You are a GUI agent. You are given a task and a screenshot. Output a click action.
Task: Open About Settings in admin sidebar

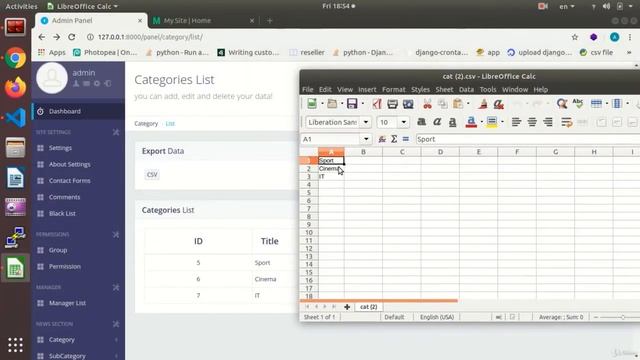(78, 164)
